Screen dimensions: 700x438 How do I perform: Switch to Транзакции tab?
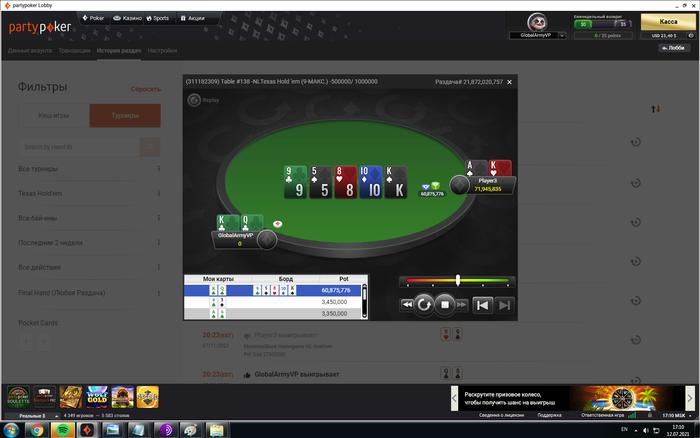[74, 51]
